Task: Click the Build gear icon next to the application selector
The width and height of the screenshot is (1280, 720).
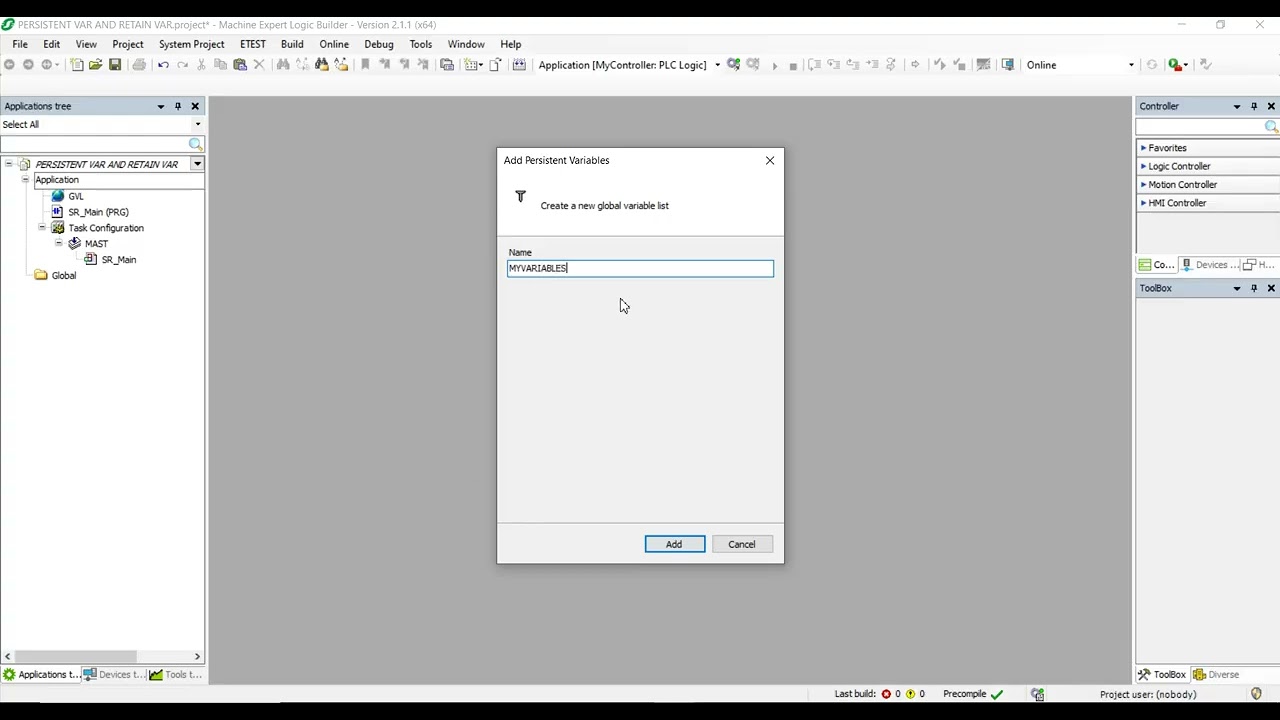Action: 734,65
